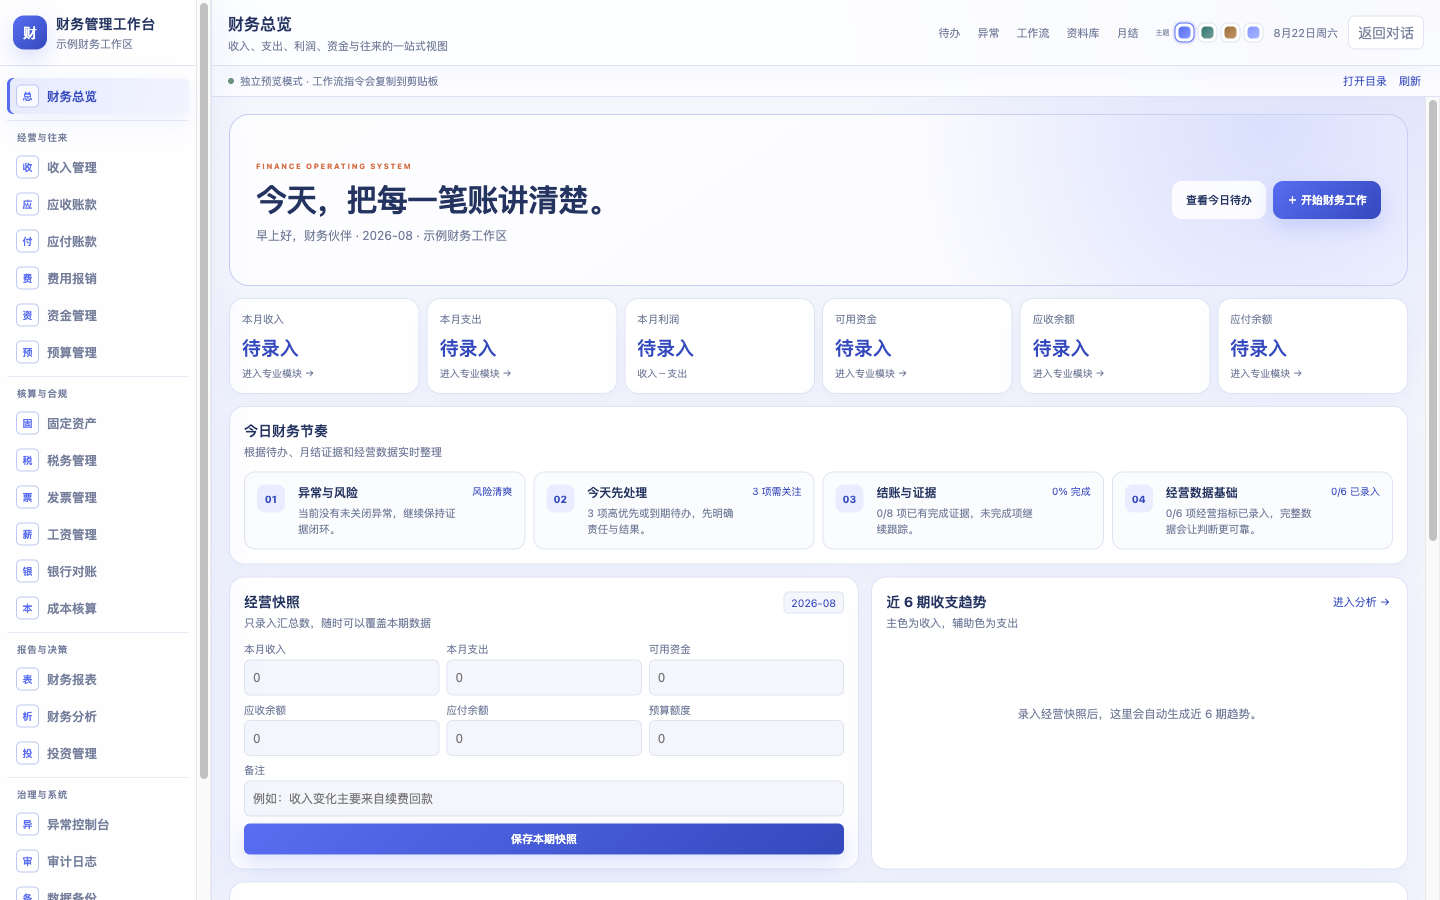Click the 返回对话 button
Image resolution: width=1440 pixels, height=900 pixels.
(x=1386, y=33)
